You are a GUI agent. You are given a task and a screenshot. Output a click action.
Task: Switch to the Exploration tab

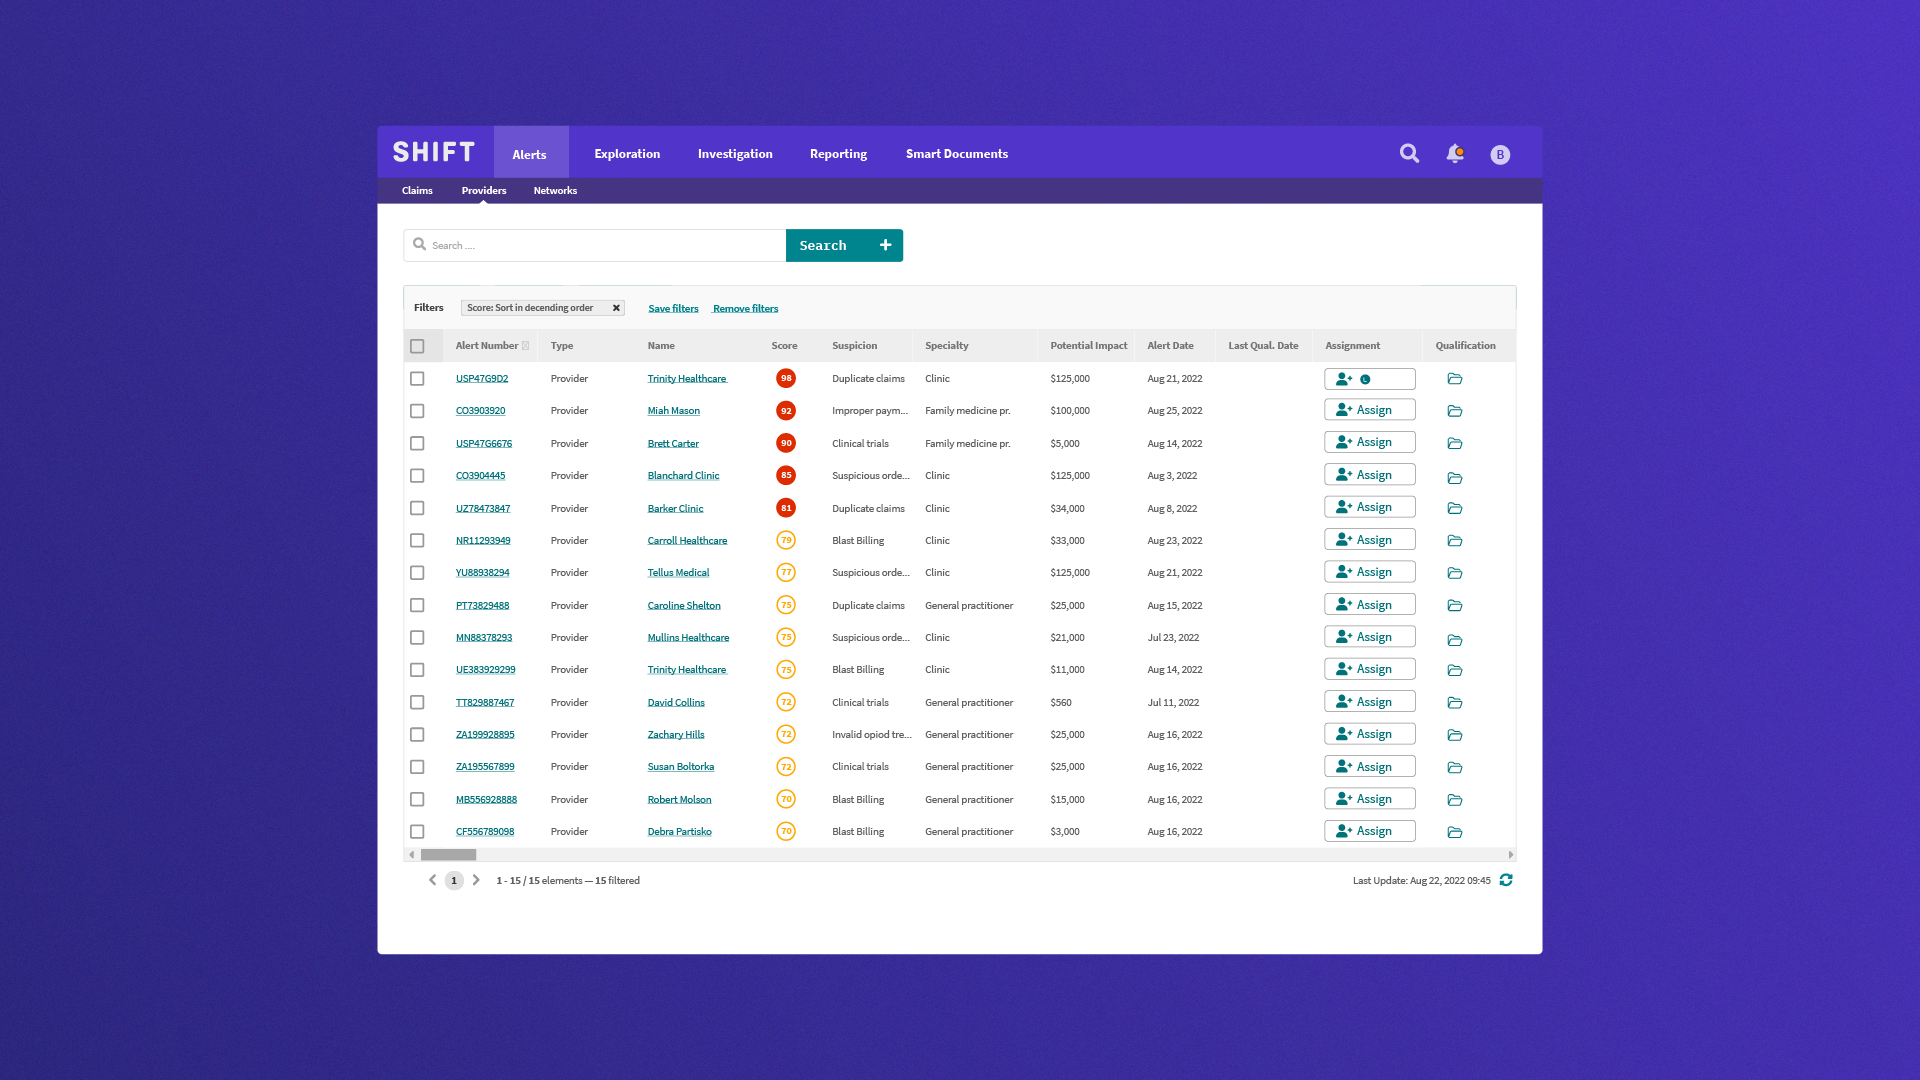pos(627,153)
